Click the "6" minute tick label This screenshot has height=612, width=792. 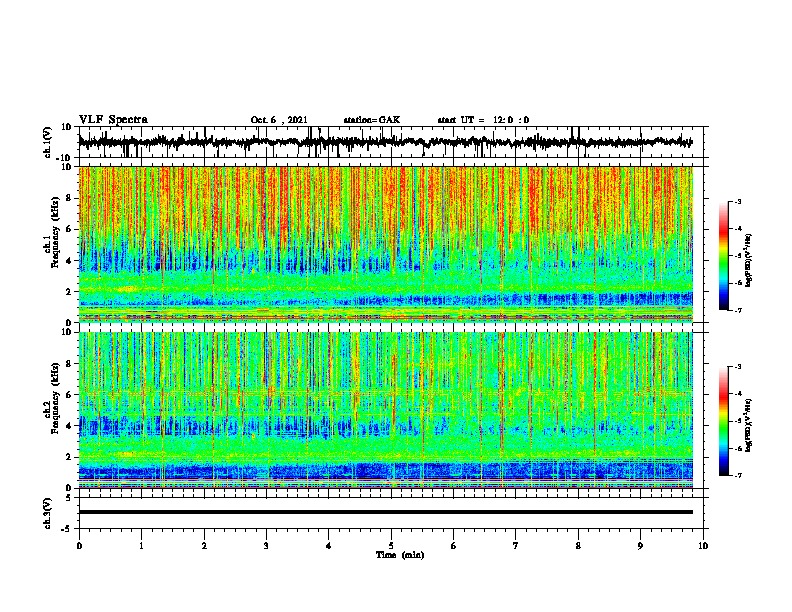click(x=454, y=546)
